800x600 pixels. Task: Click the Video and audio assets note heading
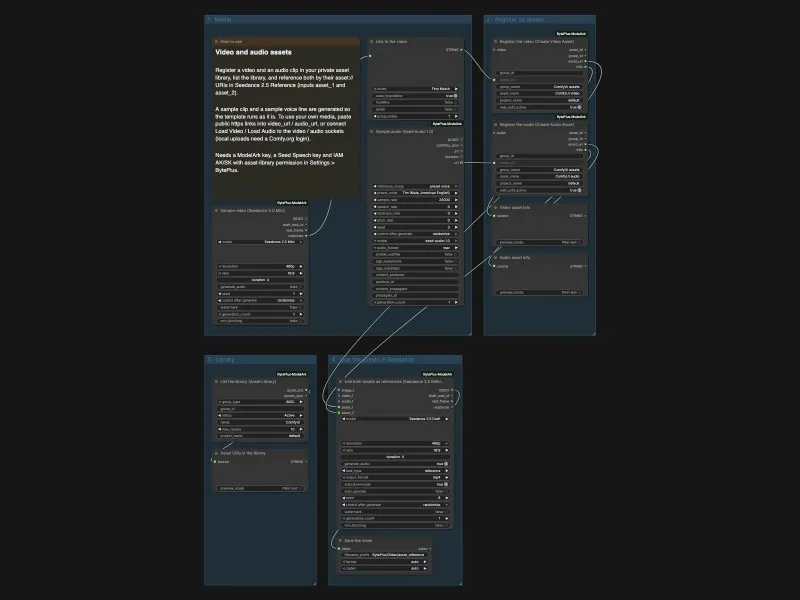tap(254, 52)
